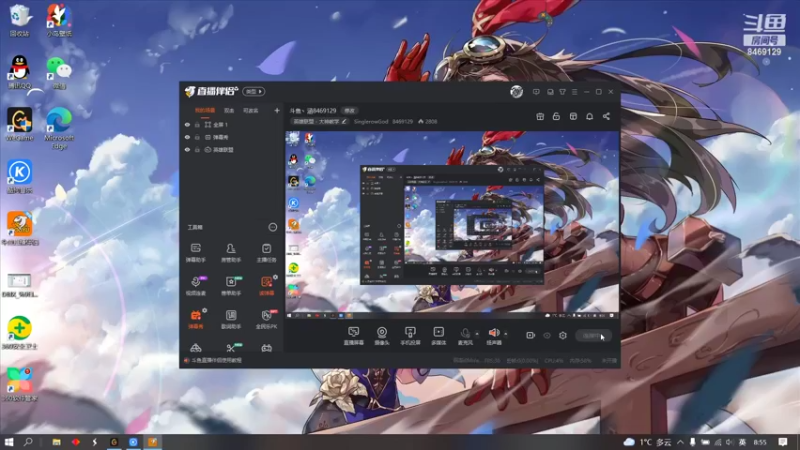Click the 修改 button next to room title

(x=349, y=111)
